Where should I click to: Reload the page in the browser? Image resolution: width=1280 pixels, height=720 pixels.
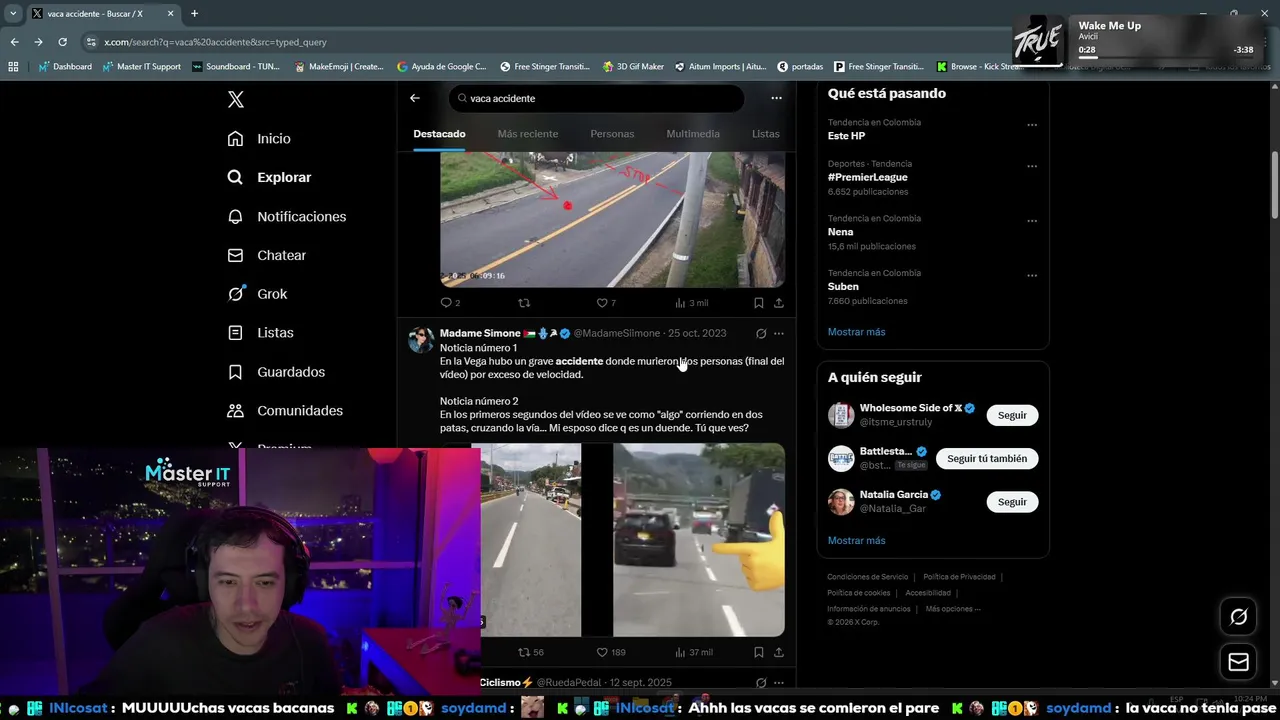tap(62, 42)
